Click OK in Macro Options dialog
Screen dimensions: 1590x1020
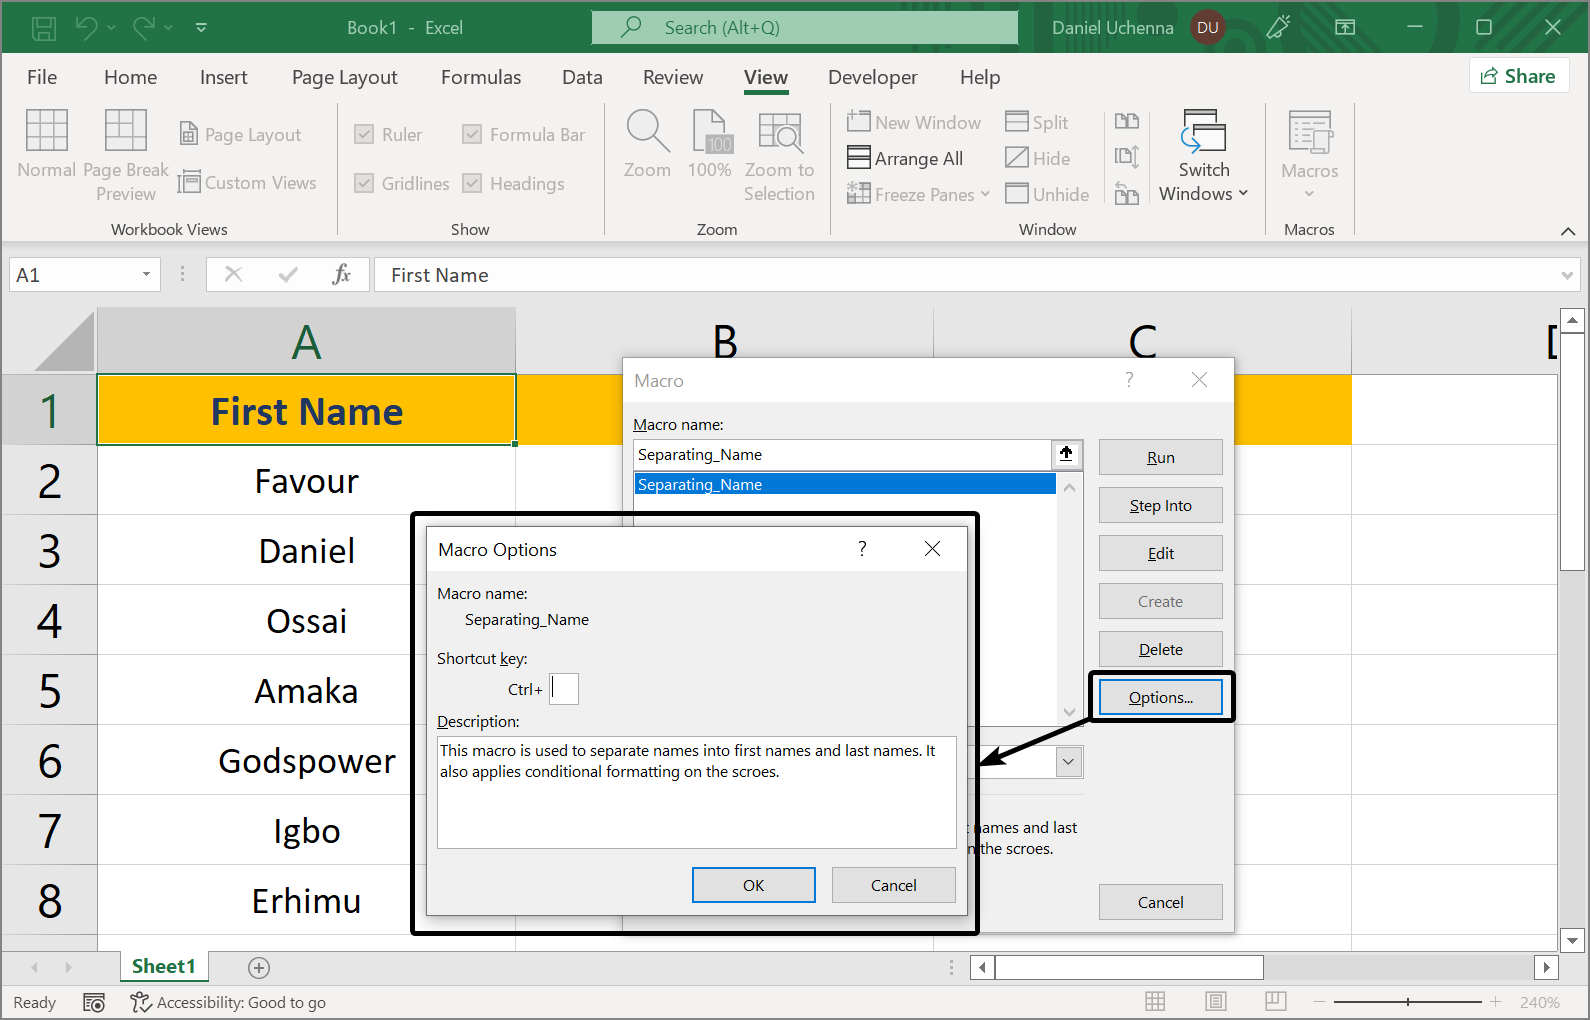pos(753,885)
